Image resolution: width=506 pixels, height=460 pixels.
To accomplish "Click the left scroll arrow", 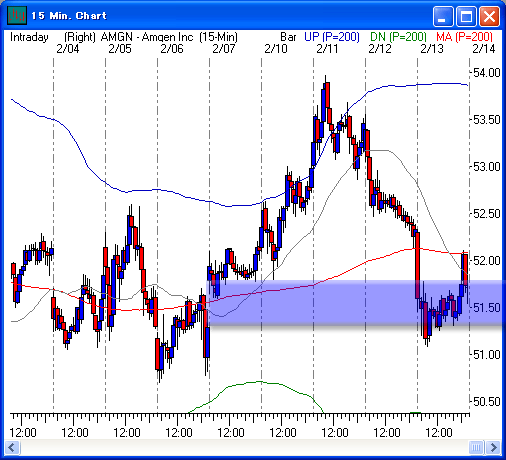I will [12, 447].
